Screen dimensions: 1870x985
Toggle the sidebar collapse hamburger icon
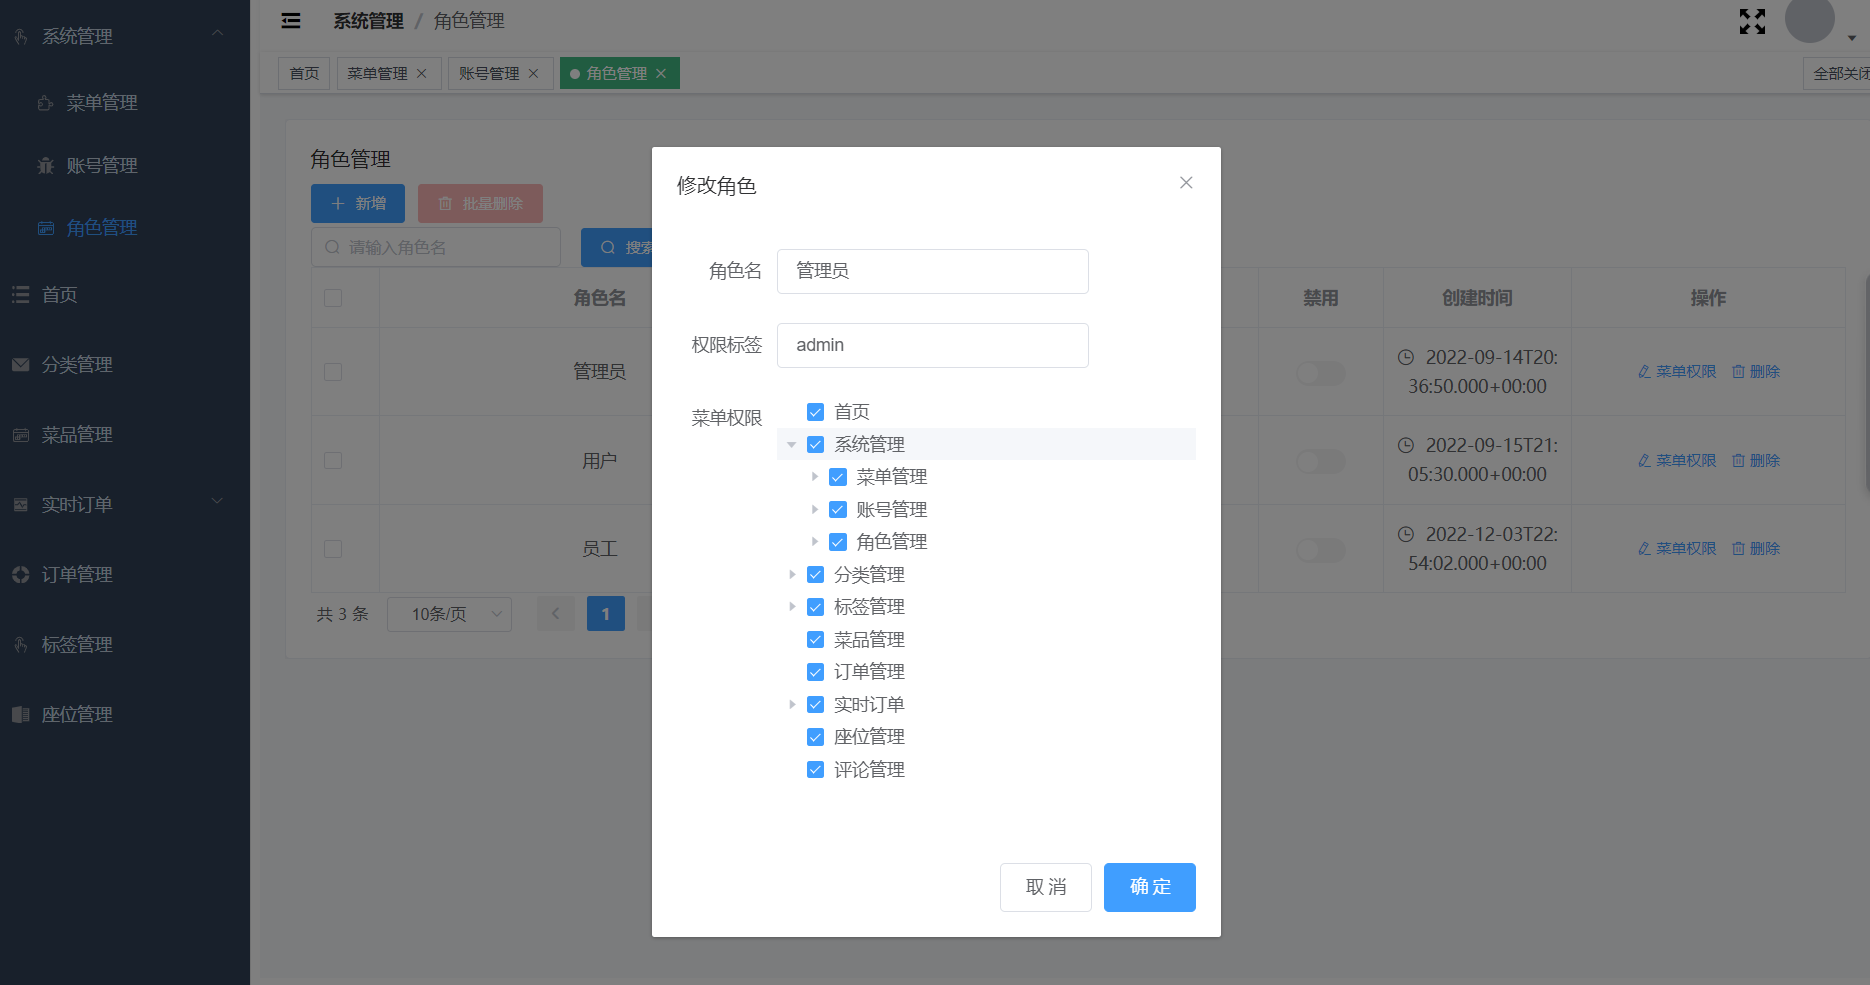pyautogui.click(x=291, y=21)
